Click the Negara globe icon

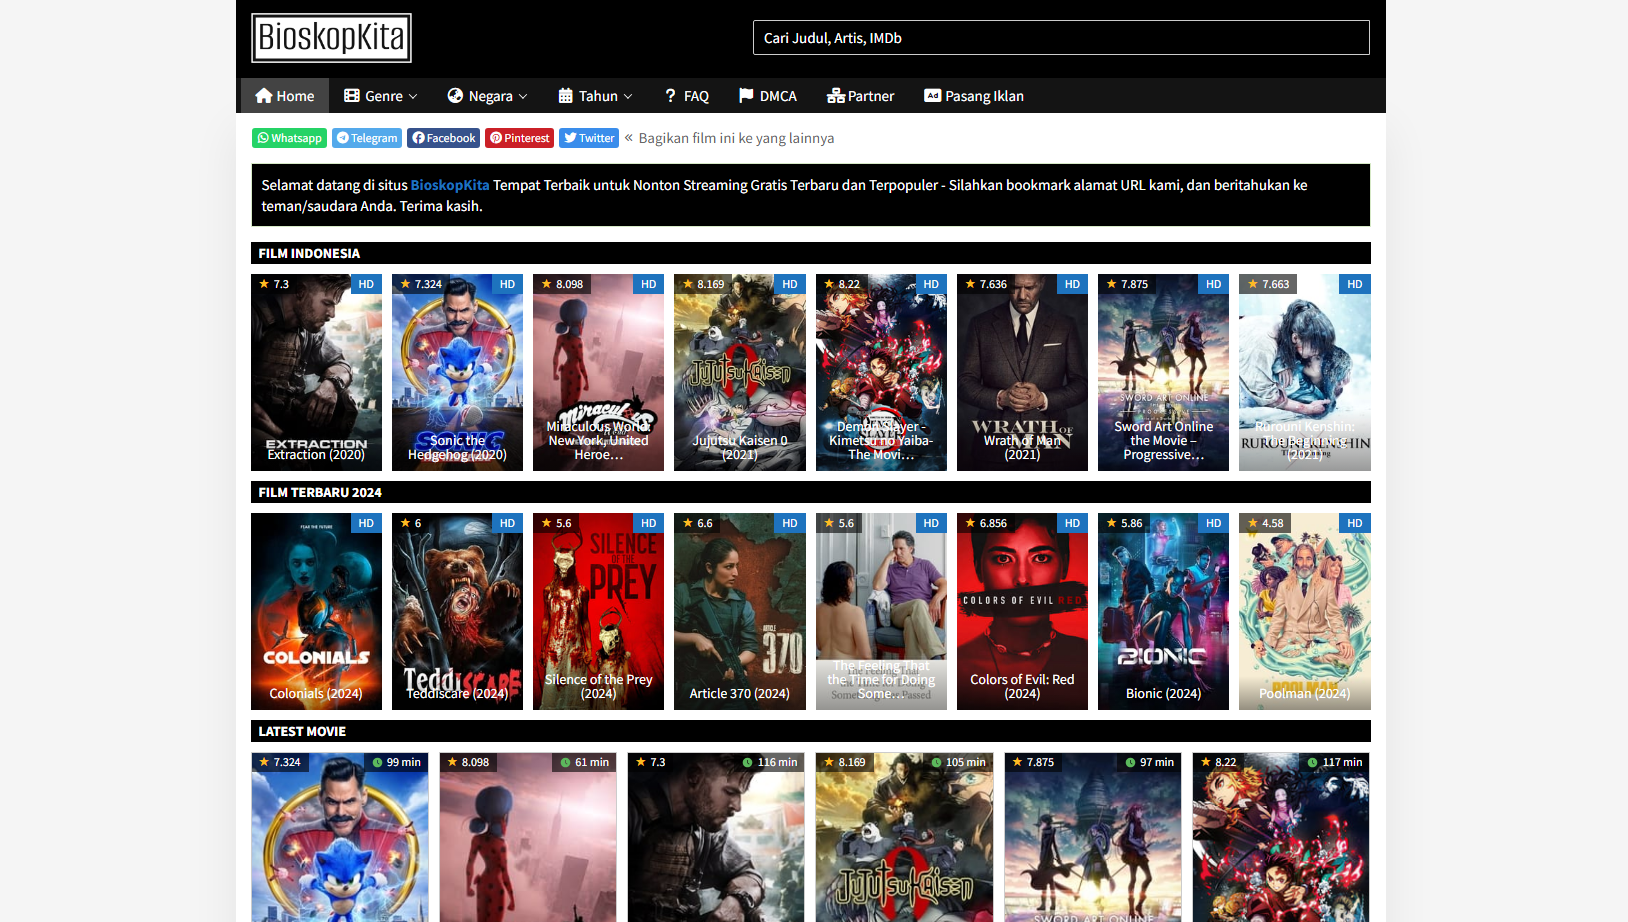(x=455, y=96)
